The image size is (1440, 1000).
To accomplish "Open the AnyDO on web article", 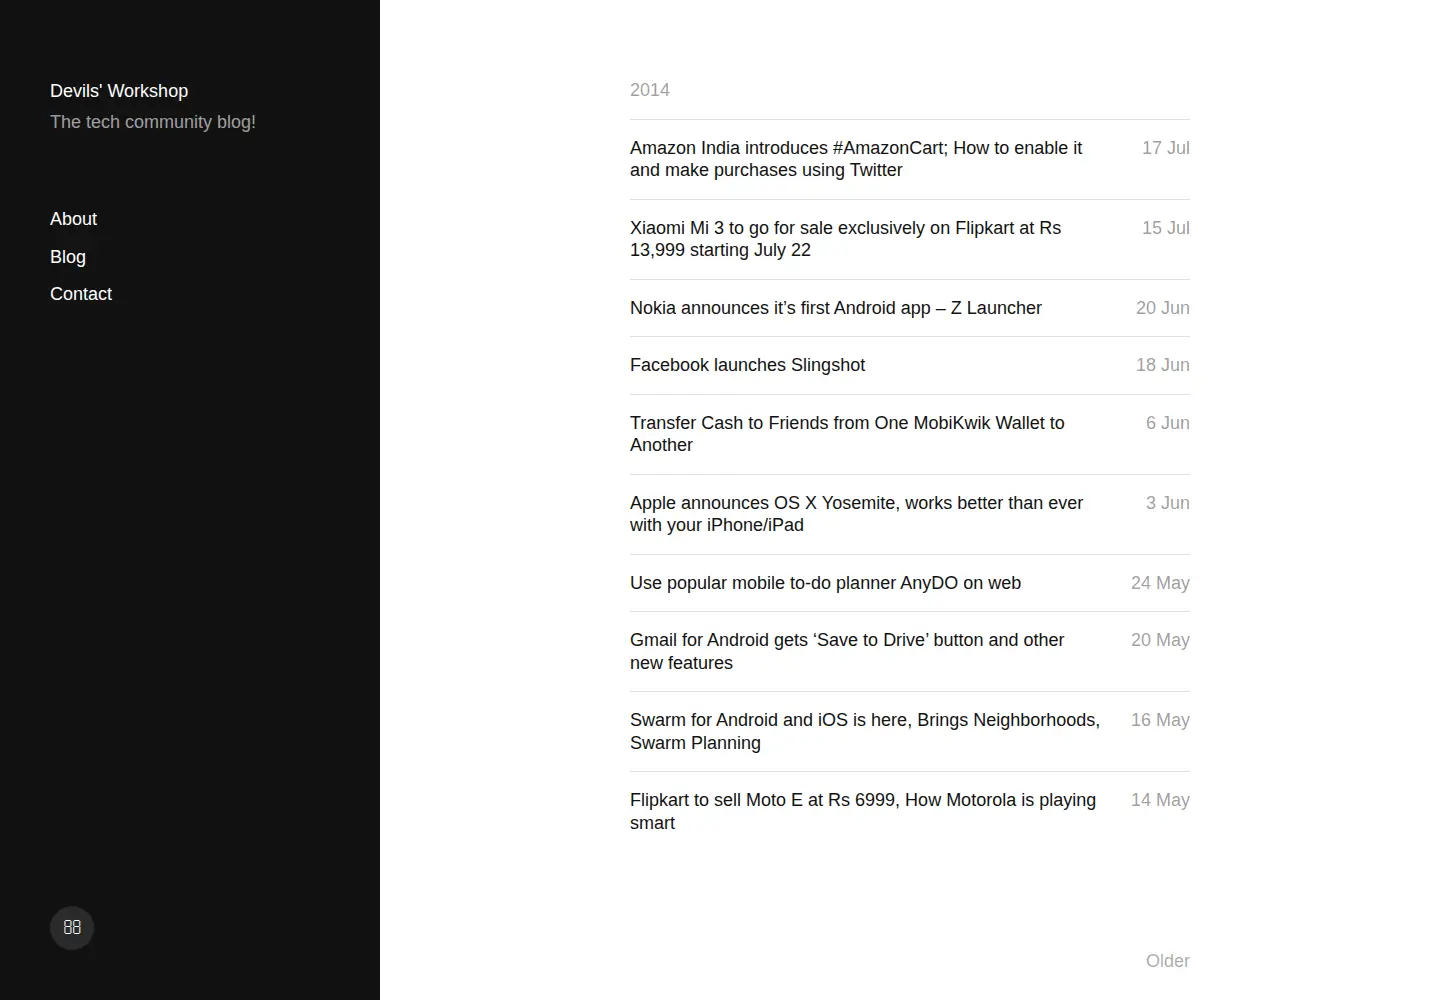I will (825, 583).
